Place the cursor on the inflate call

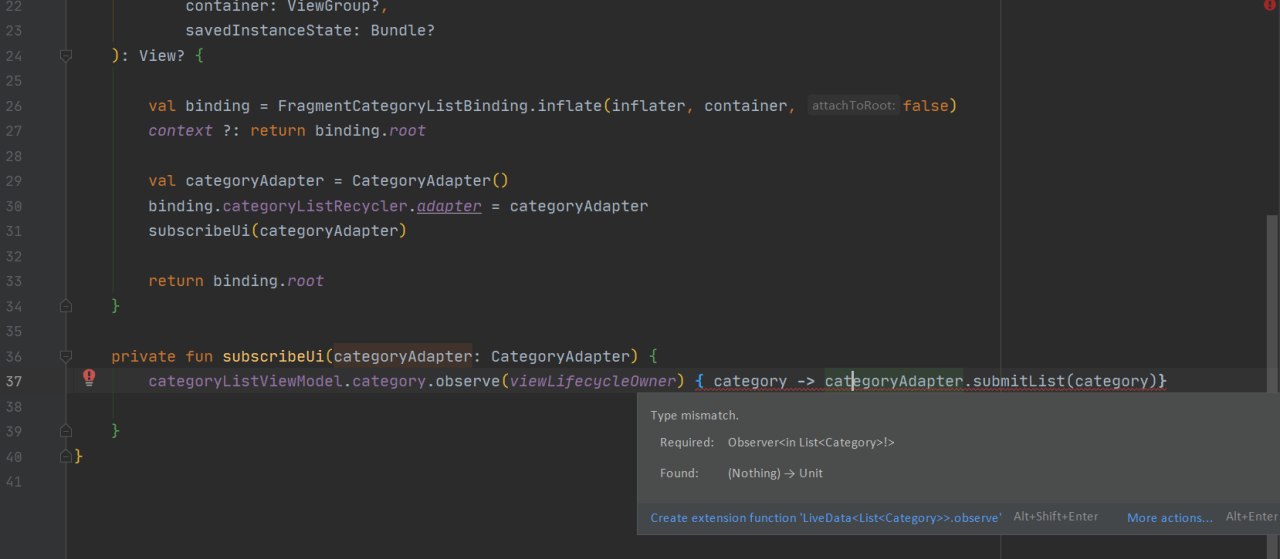[570, 106]
